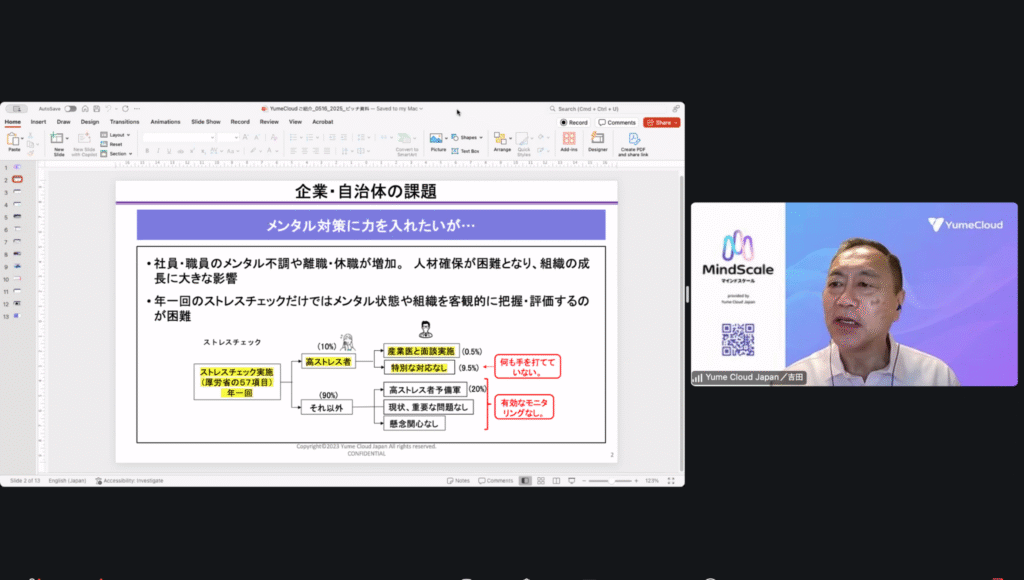The height and width of the screenshot is (580, 1024).
Task: Click the Picture icon in ribbon
Action: [x=436, y=138]
